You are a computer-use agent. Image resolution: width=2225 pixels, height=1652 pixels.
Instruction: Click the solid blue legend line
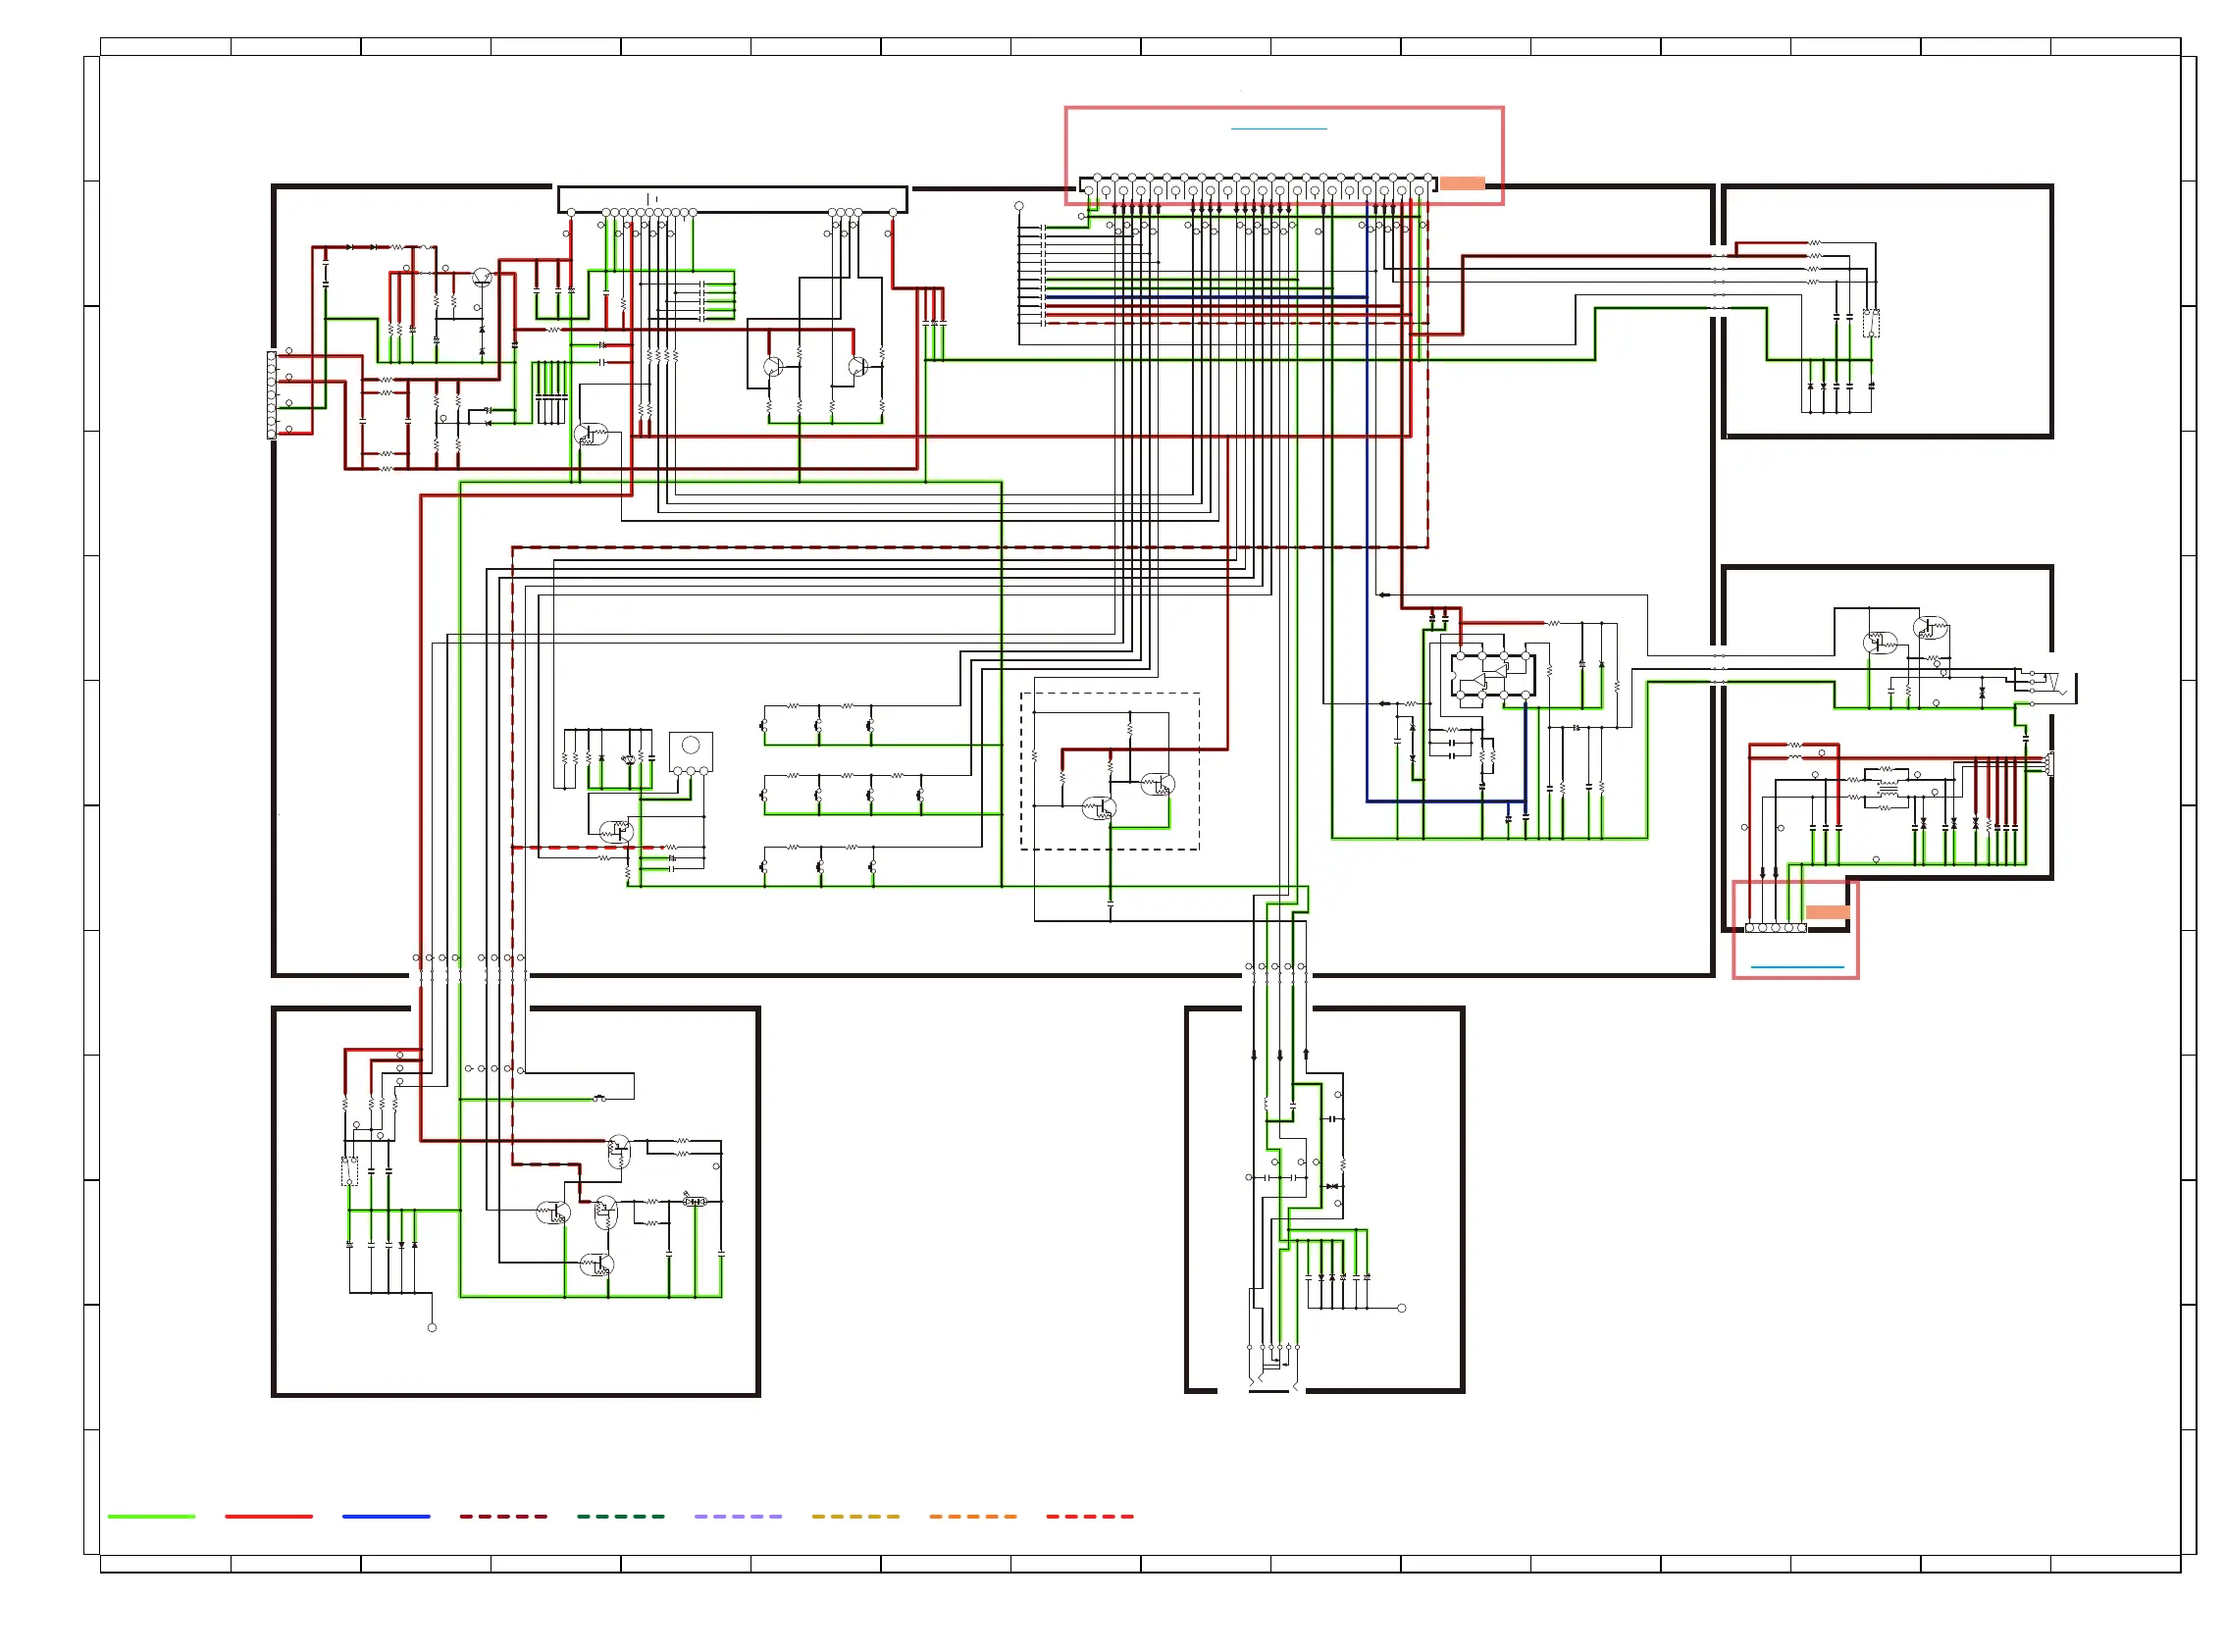pos(385,1516)
